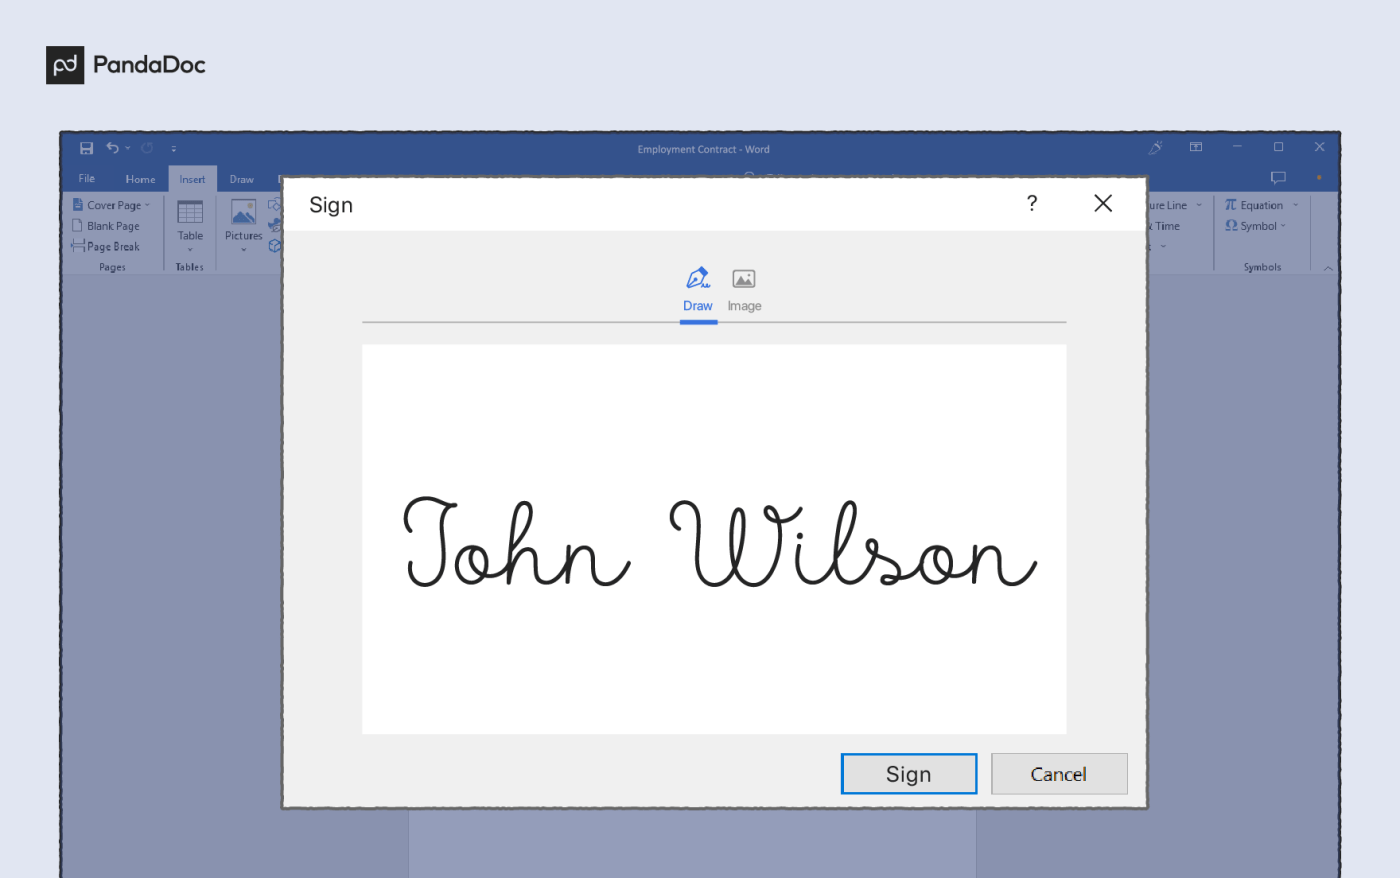
Task: Click the Coming Soon megaphone icon
Action: (x=1156, y=147)
